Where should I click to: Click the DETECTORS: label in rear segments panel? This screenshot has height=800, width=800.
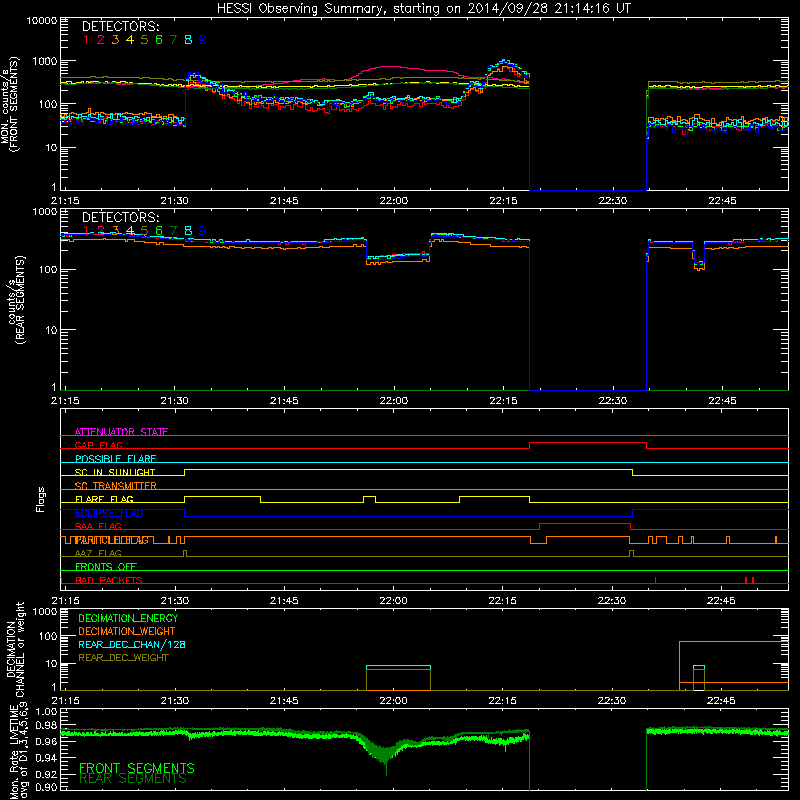pos(120,217)
